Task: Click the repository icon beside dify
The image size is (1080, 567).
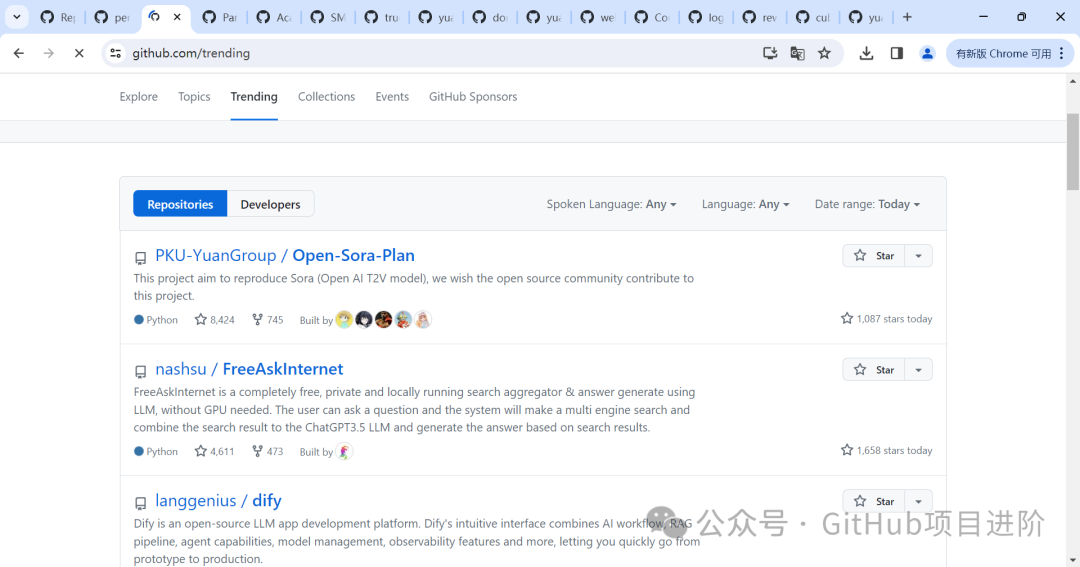Action: coord(141,503)
